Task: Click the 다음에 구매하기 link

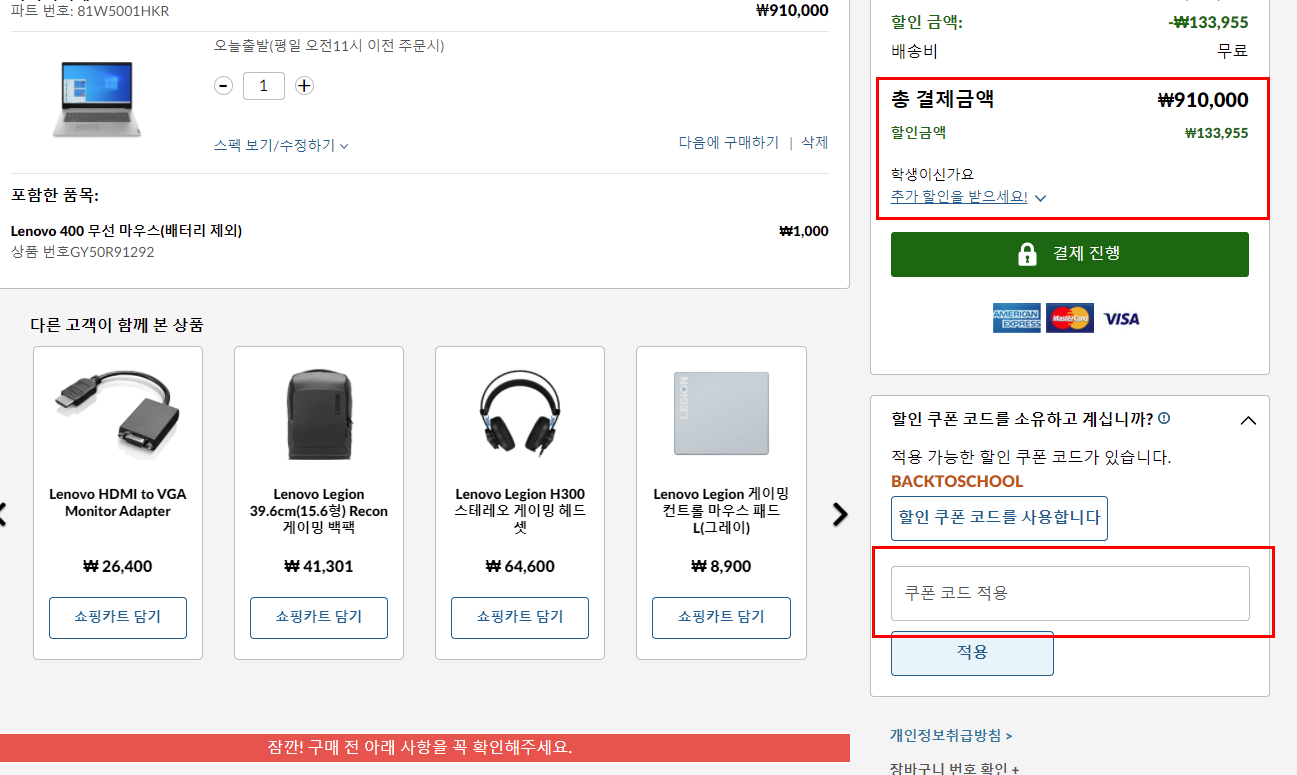Action: [x=729, y=143]
